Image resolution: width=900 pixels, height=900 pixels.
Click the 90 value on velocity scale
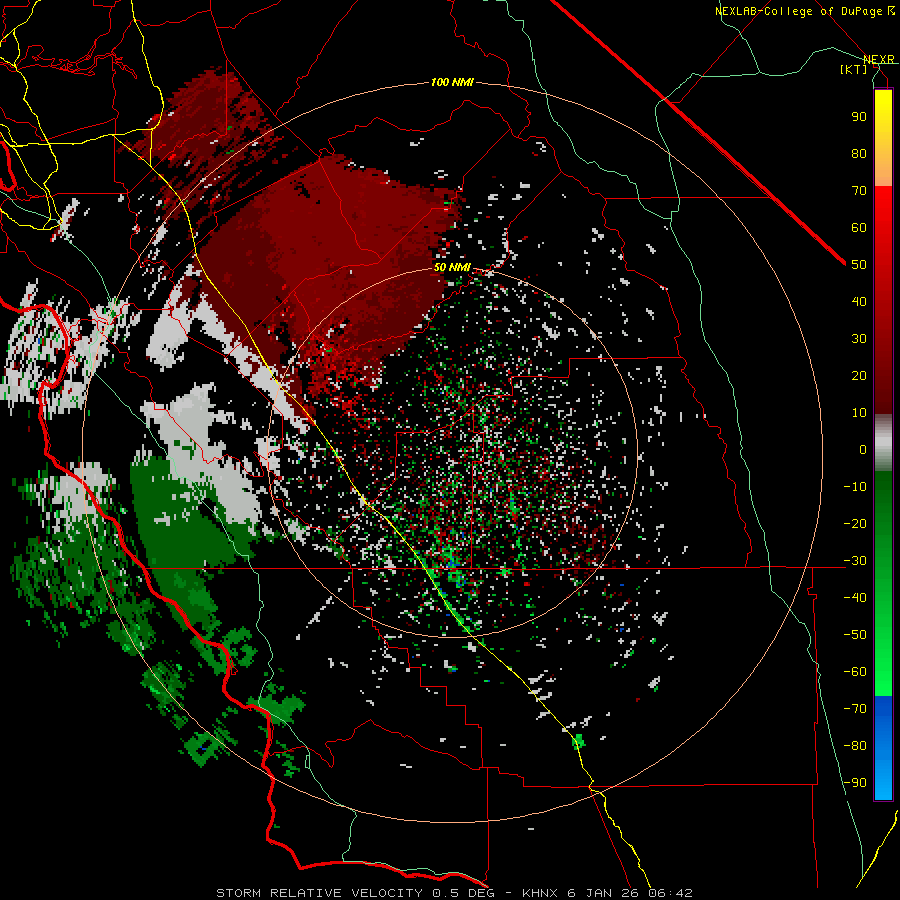coord(859,117)
